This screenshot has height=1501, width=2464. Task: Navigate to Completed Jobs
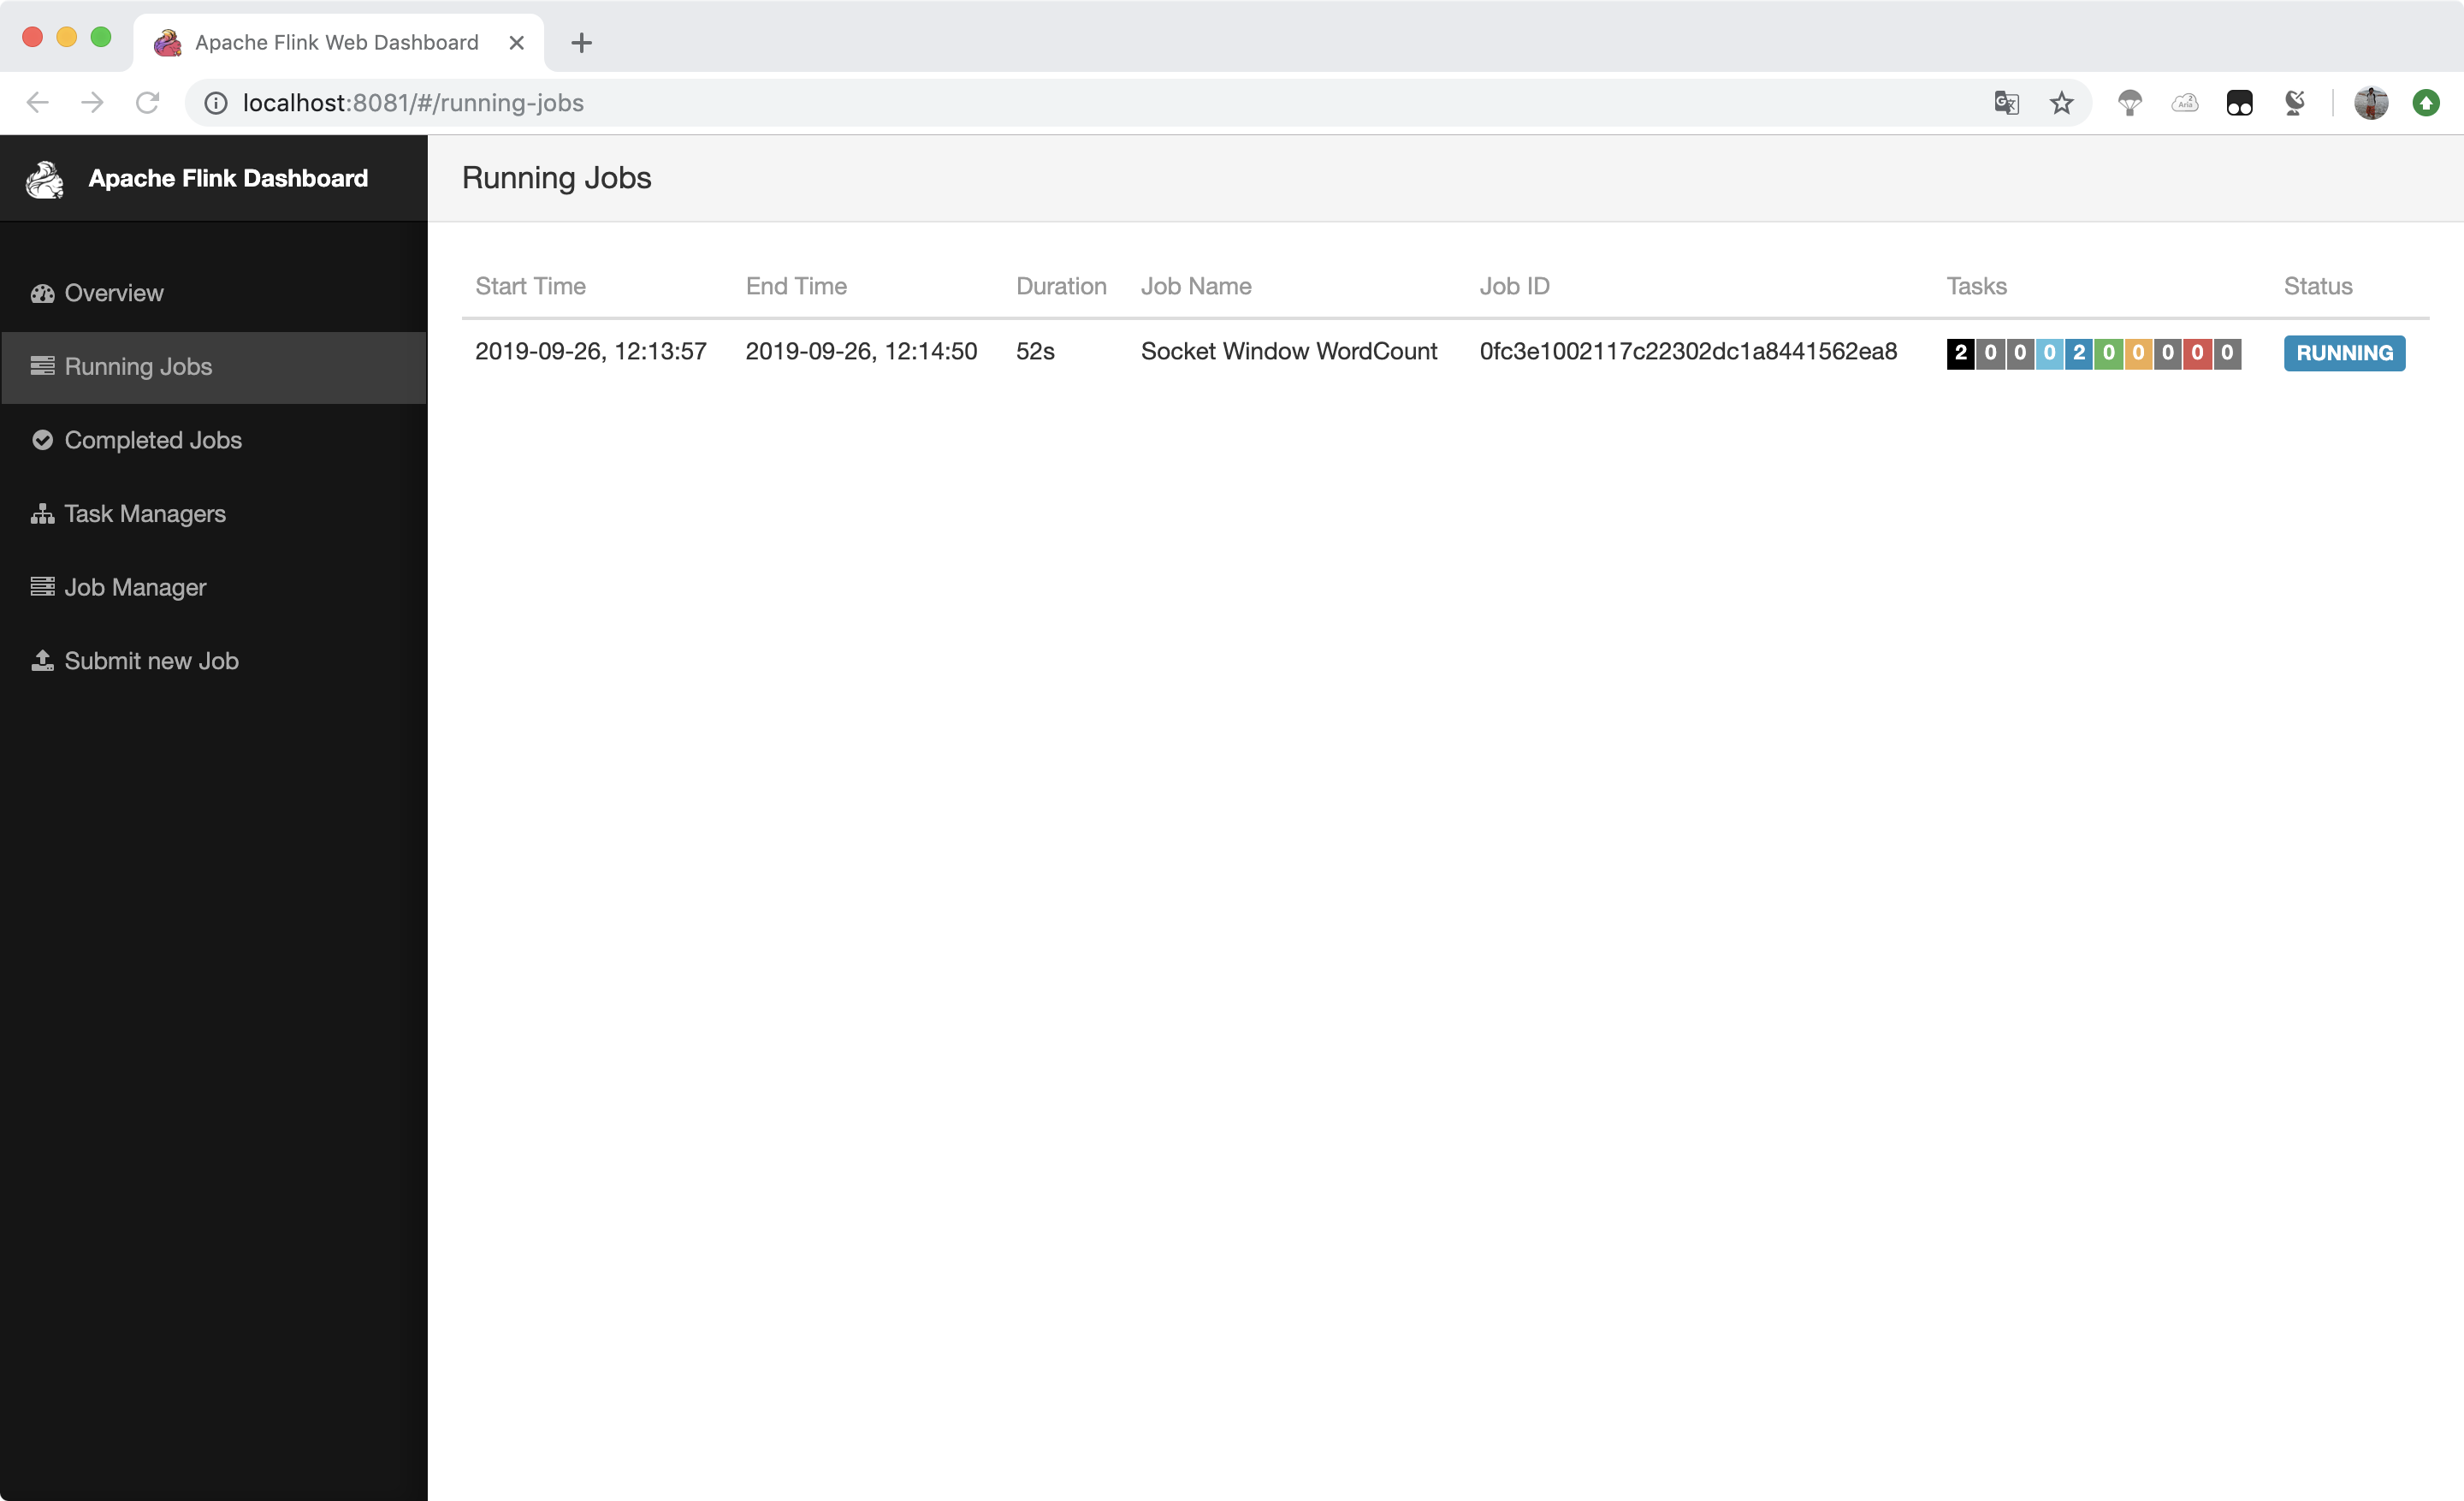[x=153, y=438]
